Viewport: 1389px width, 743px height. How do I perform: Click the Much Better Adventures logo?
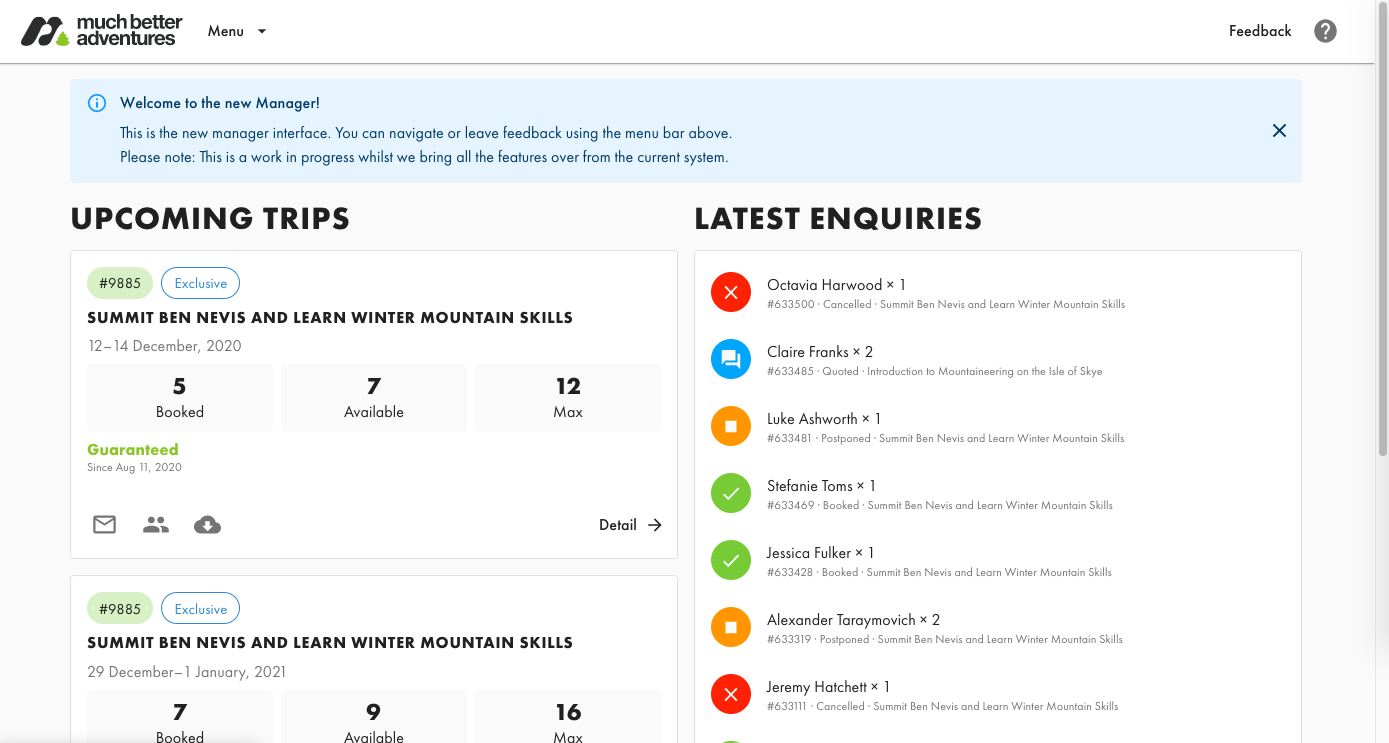point(98,31)
